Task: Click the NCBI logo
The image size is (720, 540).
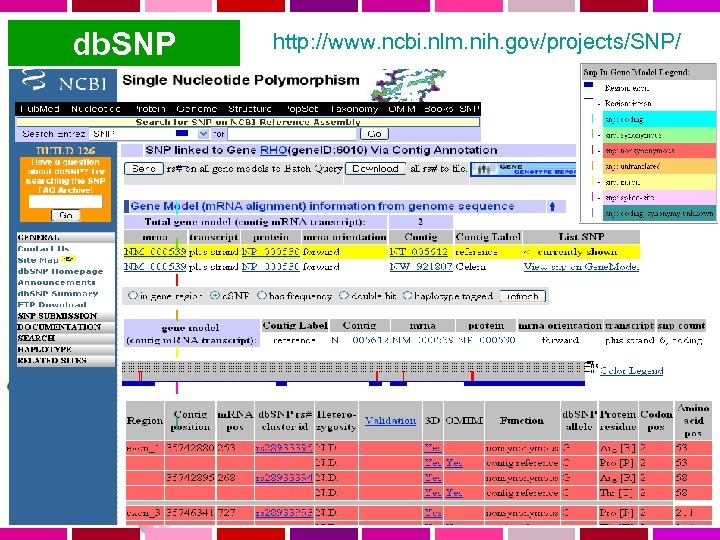Action: tap(64, 82)
